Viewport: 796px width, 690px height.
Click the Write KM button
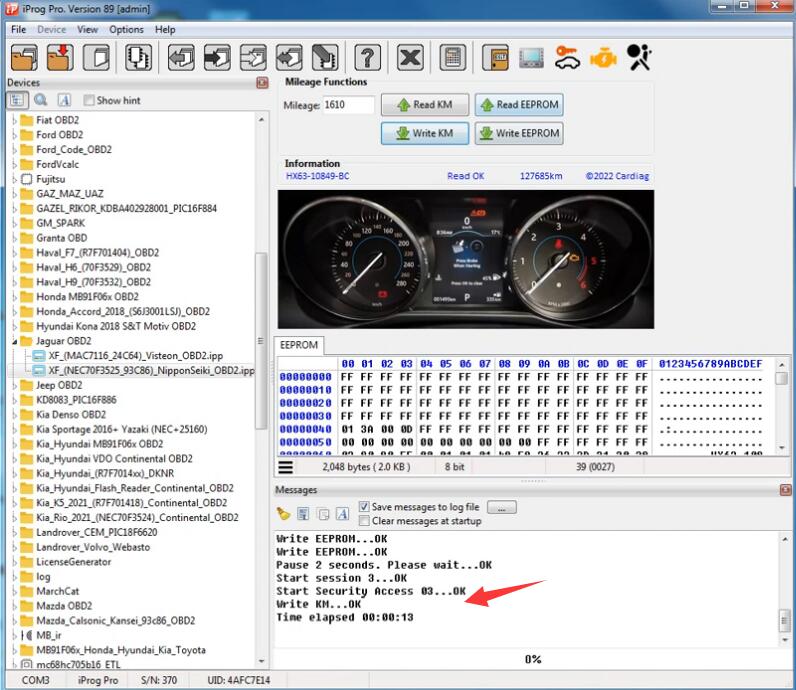424,133
